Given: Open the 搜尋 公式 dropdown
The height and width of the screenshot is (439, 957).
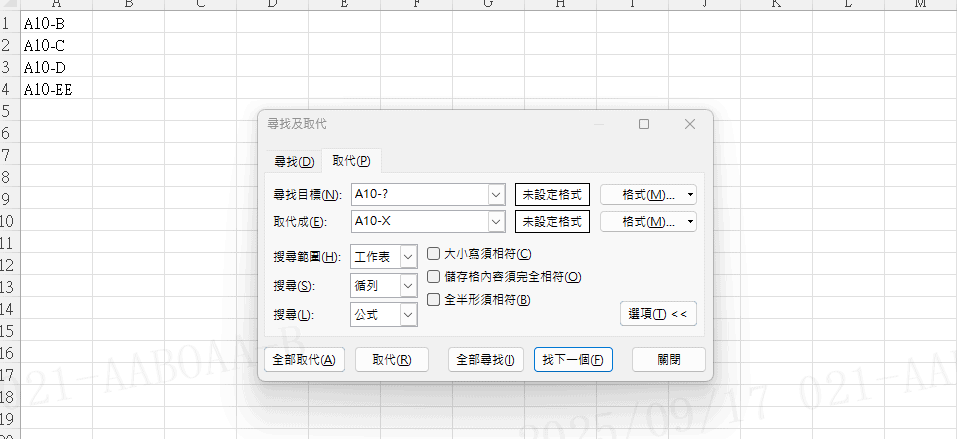Looking at the screenshot, I should coord(407,314).
